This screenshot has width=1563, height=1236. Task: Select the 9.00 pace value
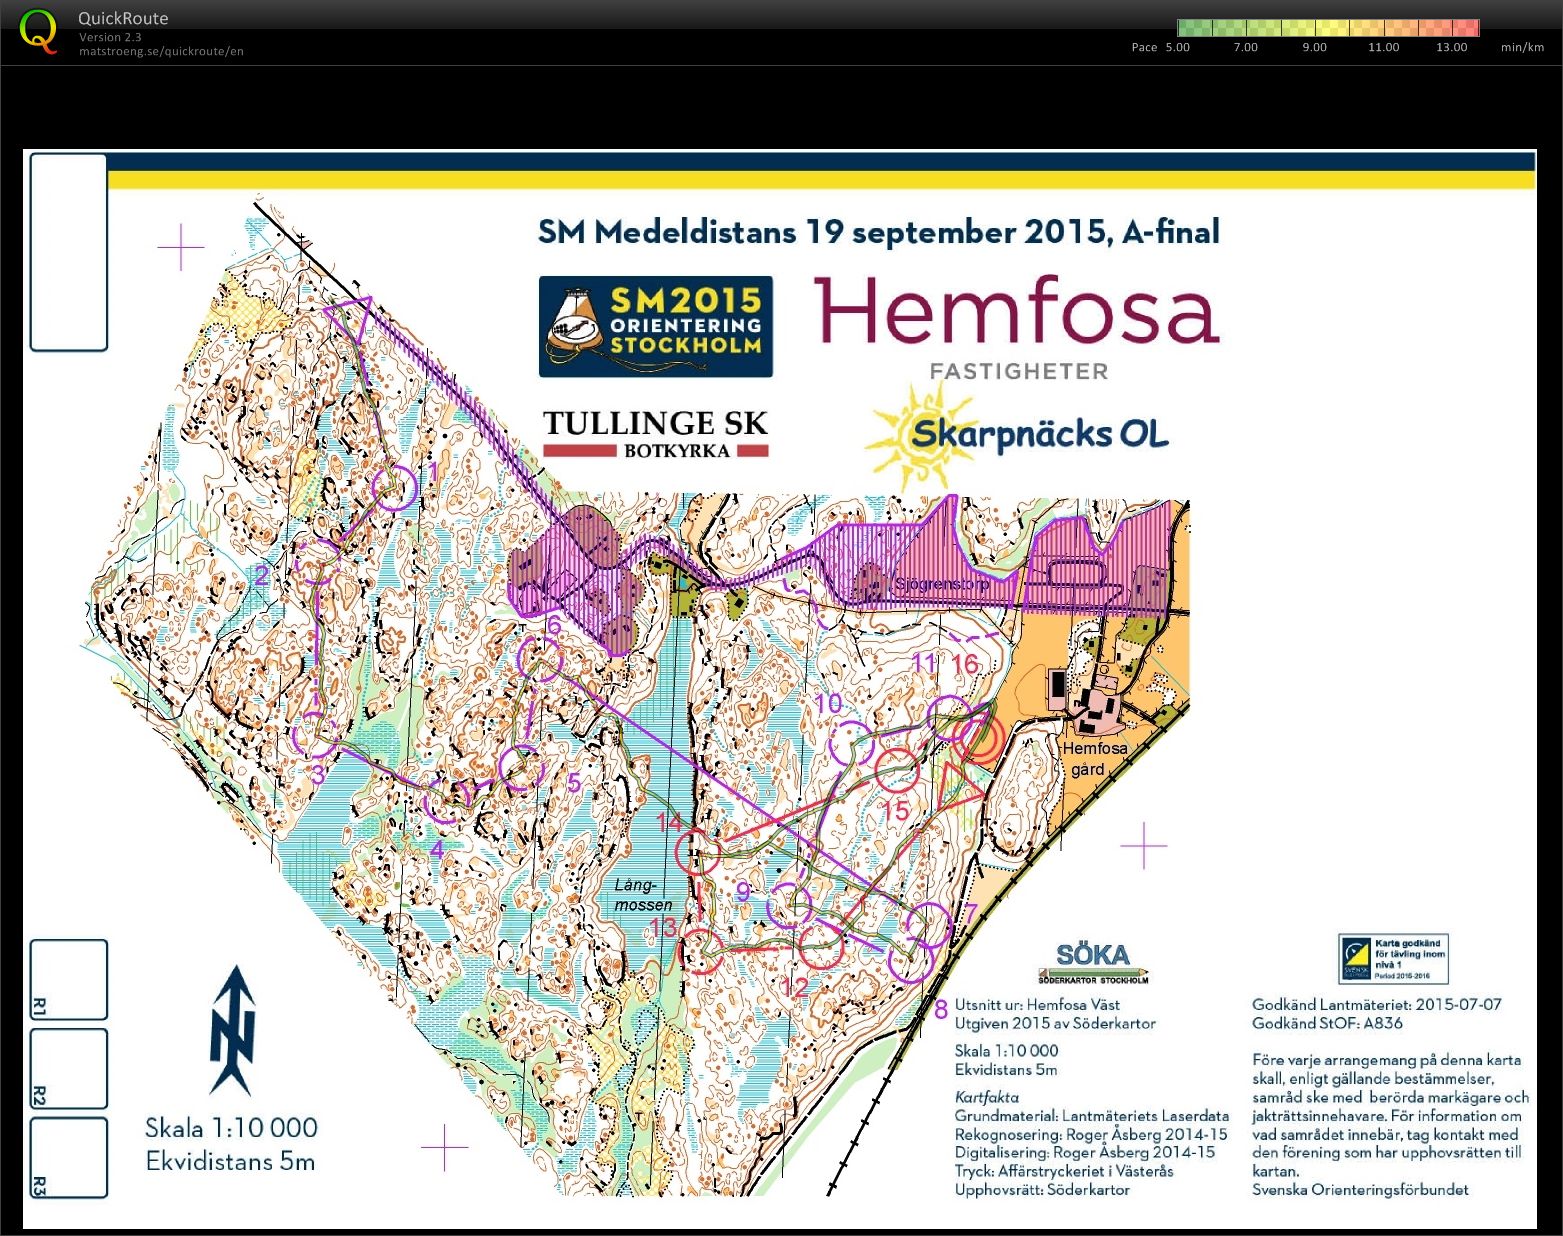click(x=1314, y=47)
